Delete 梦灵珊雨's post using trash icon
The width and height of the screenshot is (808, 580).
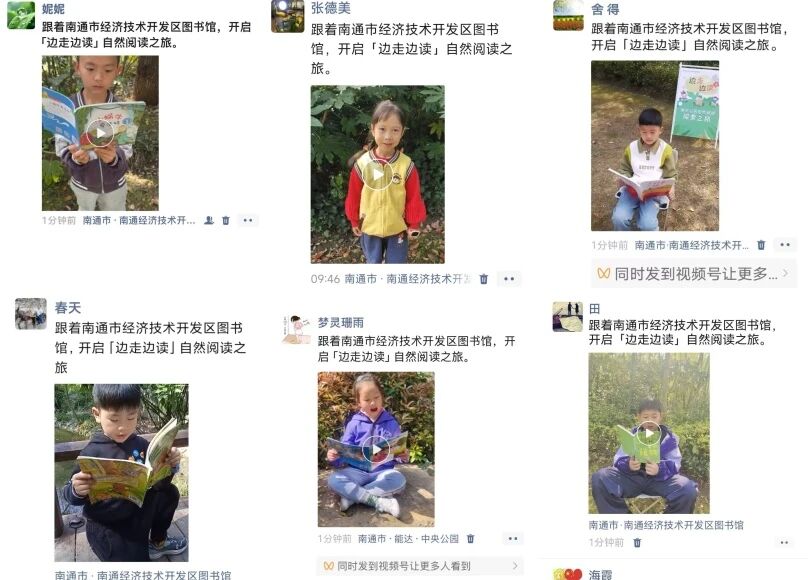[x=470, y=539]
